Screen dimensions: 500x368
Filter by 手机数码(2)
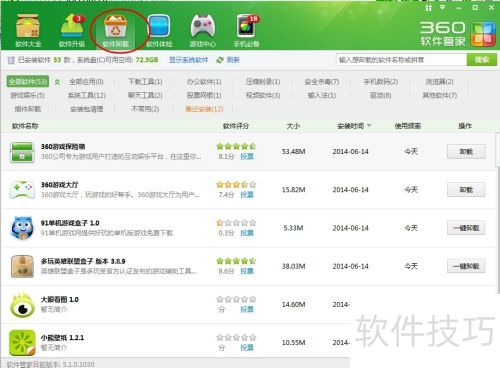381,82
